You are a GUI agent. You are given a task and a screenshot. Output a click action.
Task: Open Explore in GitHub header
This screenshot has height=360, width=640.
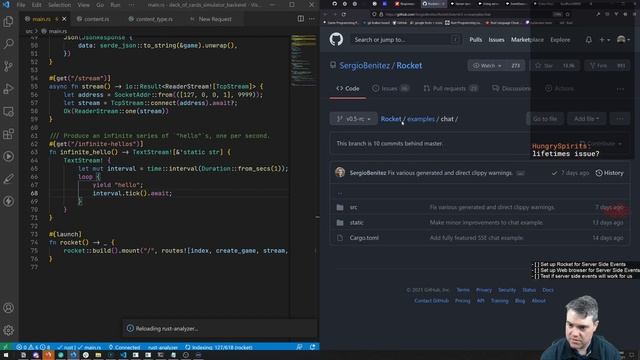(560, 40)
